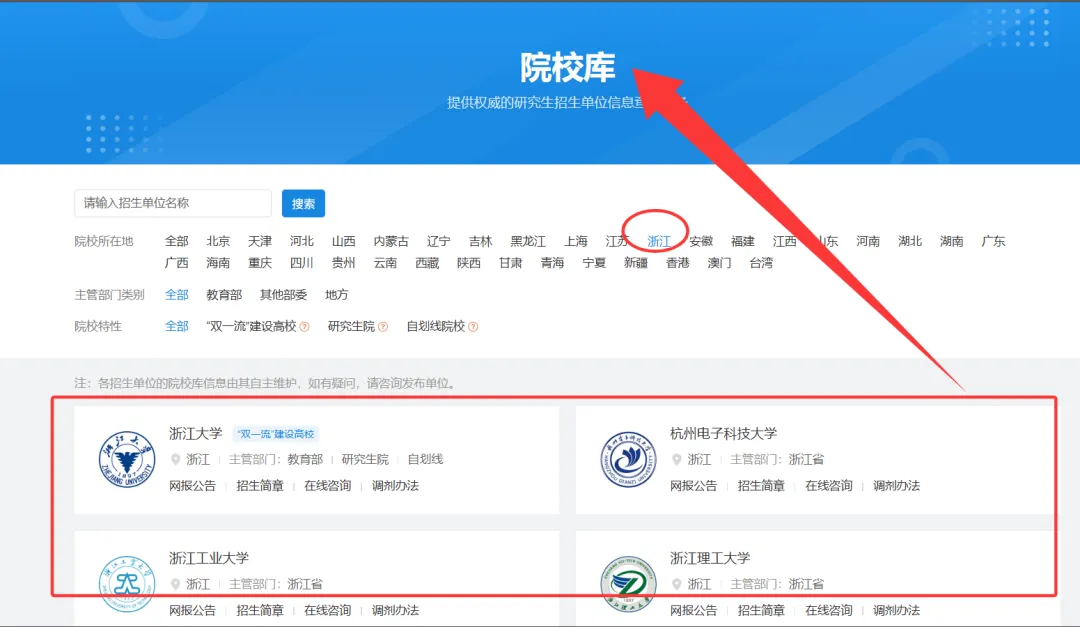Filter by 陕西 location
The image size is (1080, 627).
pos(469,263)
